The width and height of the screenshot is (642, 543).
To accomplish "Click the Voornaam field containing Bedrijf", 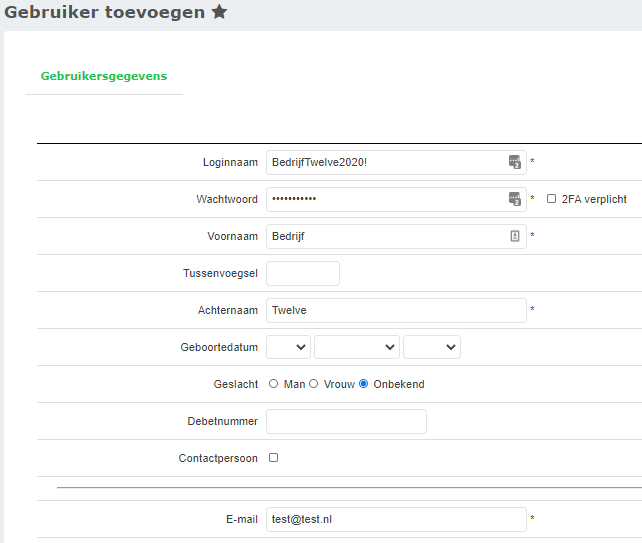I will [385, 236].
